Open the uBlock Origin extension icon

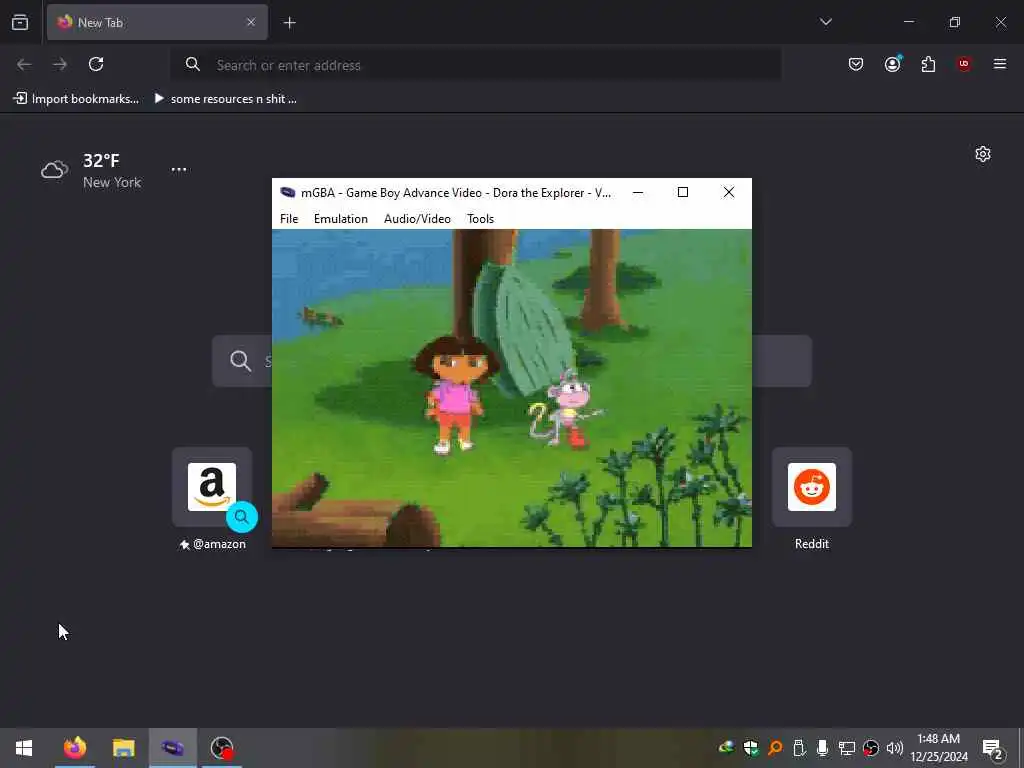click(963, 64)
